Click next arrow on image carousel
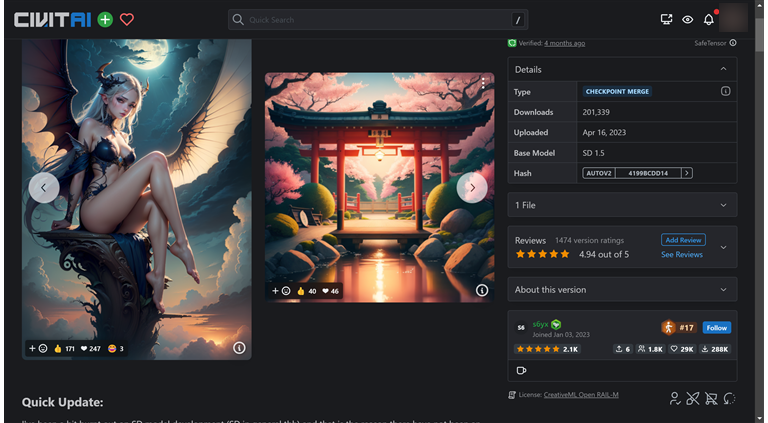Image resolution: width=768 pixels, height=423 pixels. pyautogui.click(x=472, y=187)
